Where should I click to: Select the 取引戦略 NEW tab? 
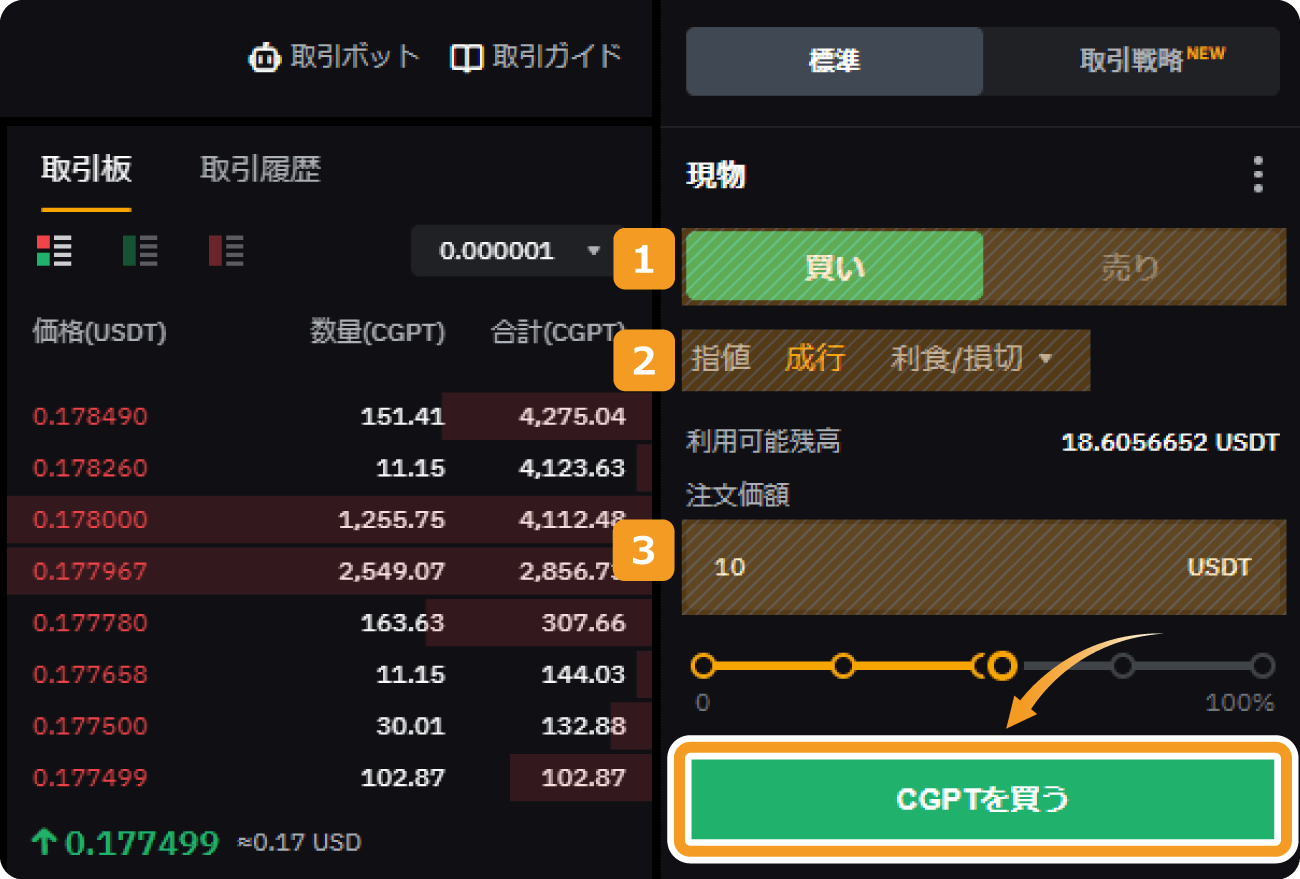tap(1131, 61)
